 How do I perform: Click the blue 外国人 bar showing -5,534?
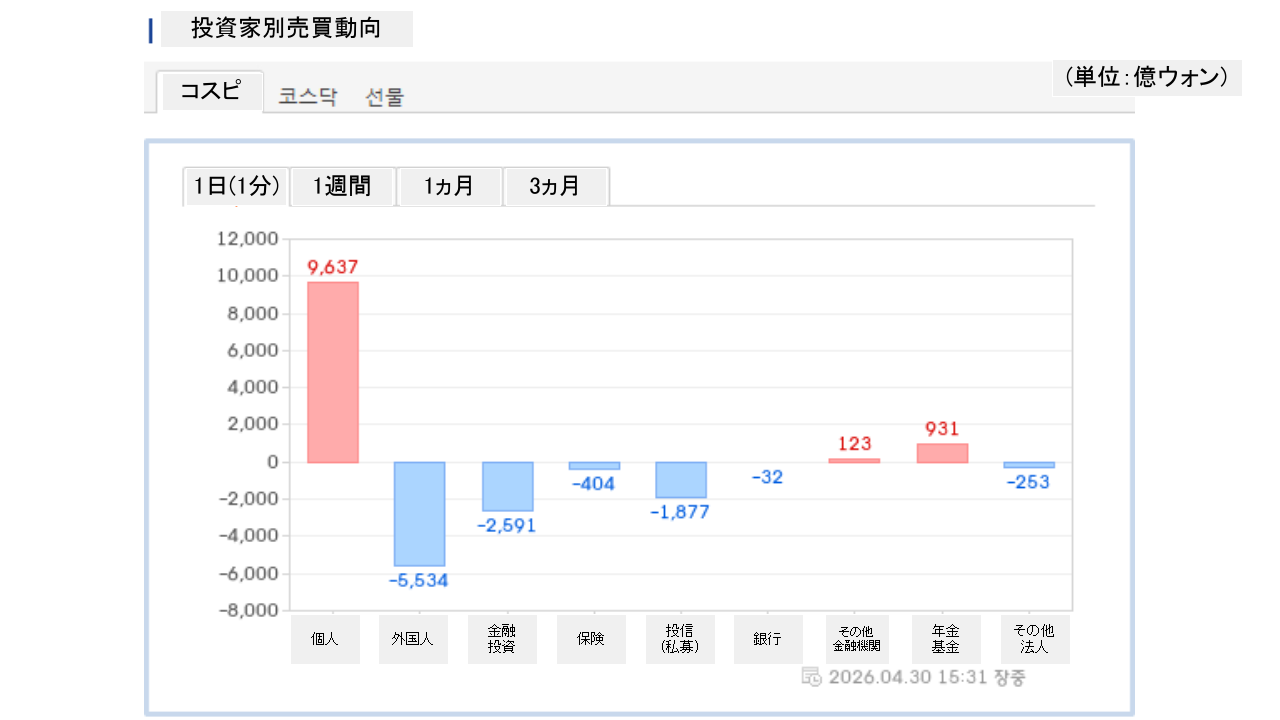coord(419,514)
